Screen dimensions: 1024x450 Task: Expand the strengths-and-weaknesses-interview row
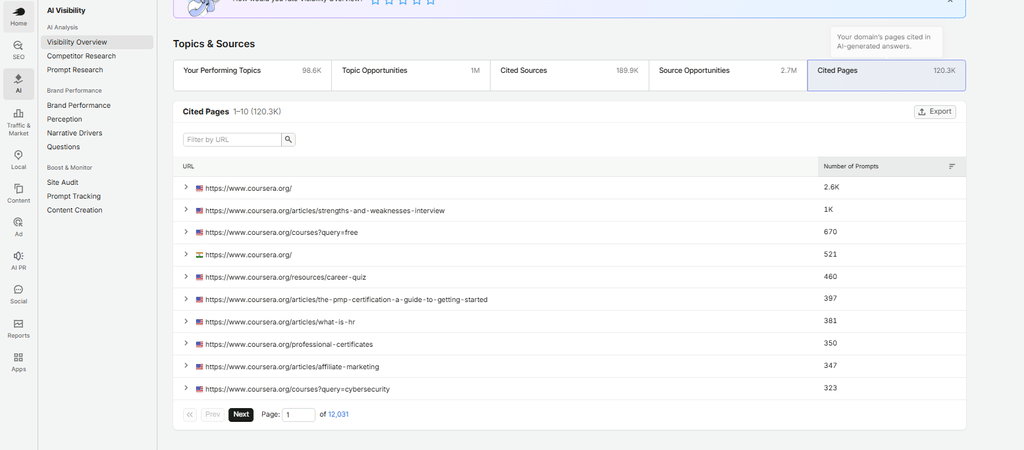[186, 210]
